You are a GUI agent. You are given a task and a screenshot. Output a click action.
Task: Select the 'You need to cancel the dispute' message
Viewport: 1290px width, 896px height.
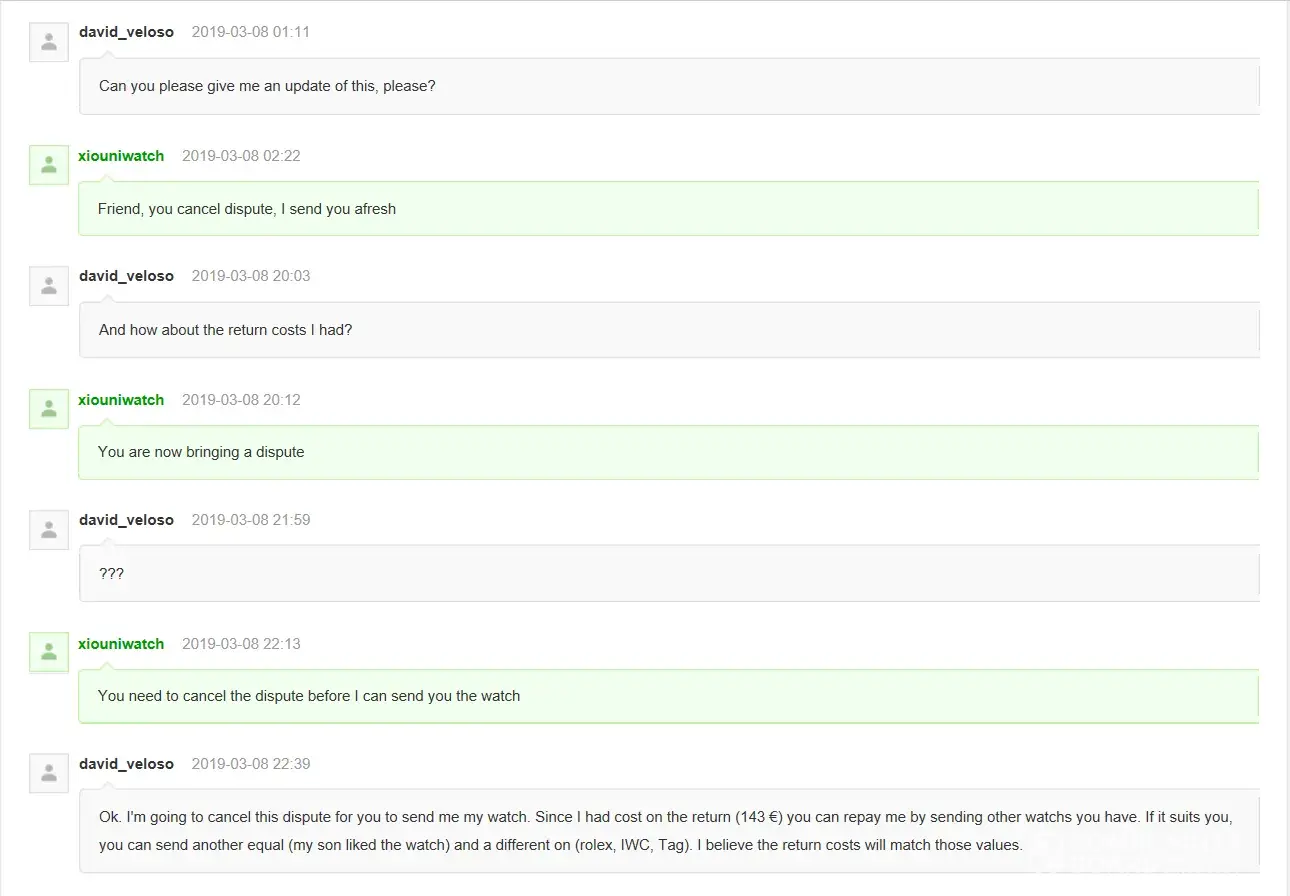click(309, 696)
